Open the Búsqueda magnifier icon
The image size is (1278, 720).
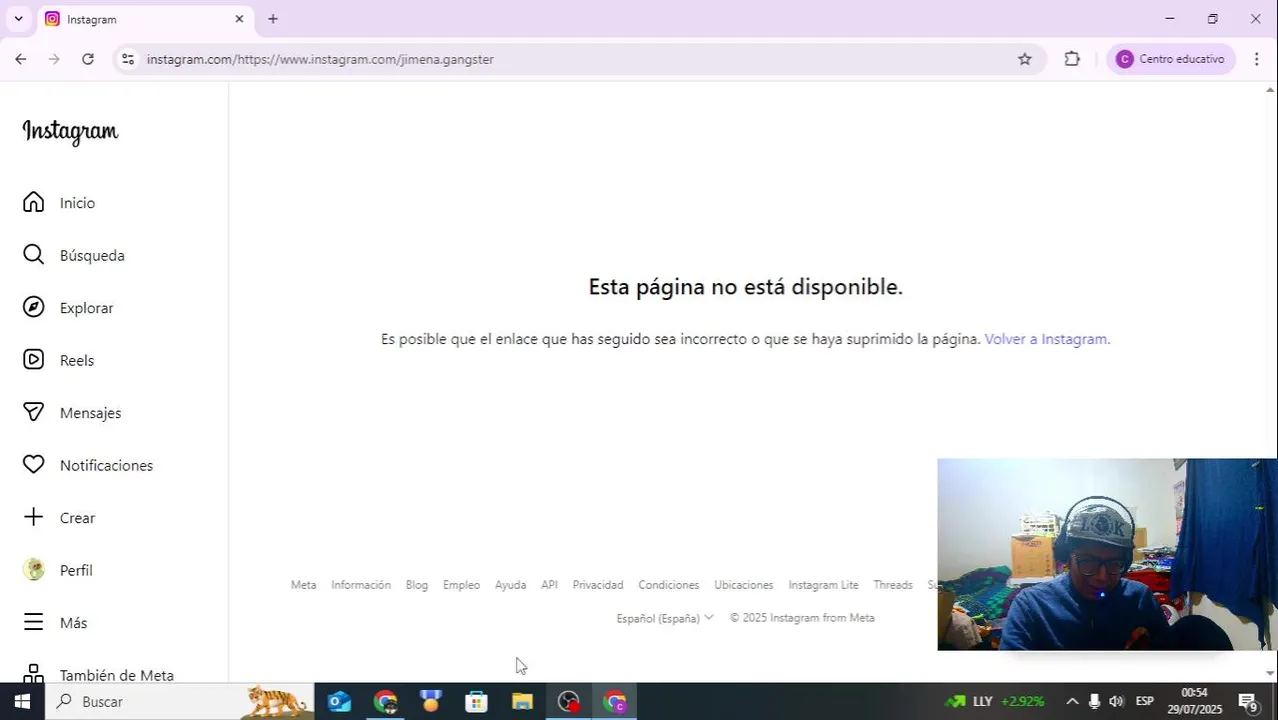click(34, 255)
